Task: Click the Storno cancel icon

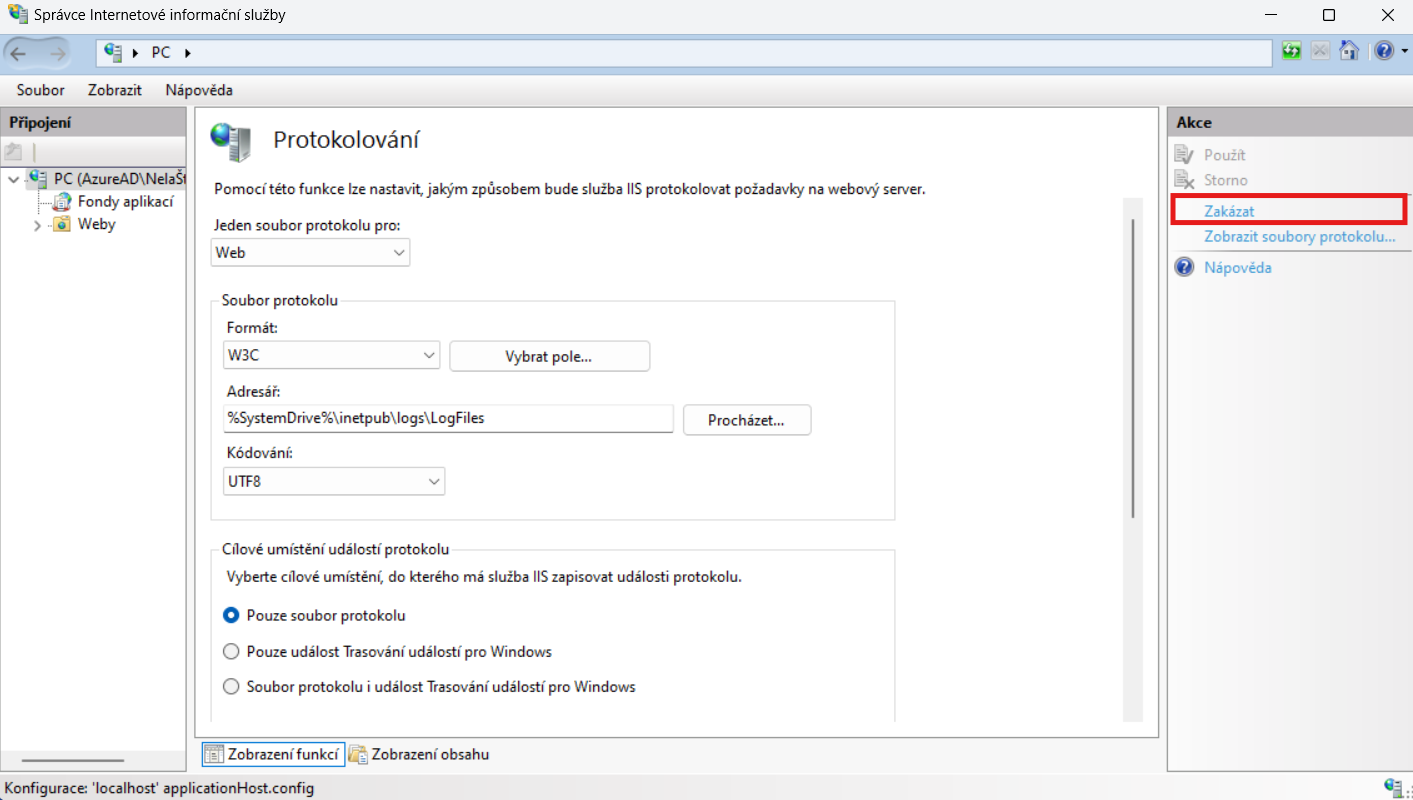Action: click(1184, 180)
